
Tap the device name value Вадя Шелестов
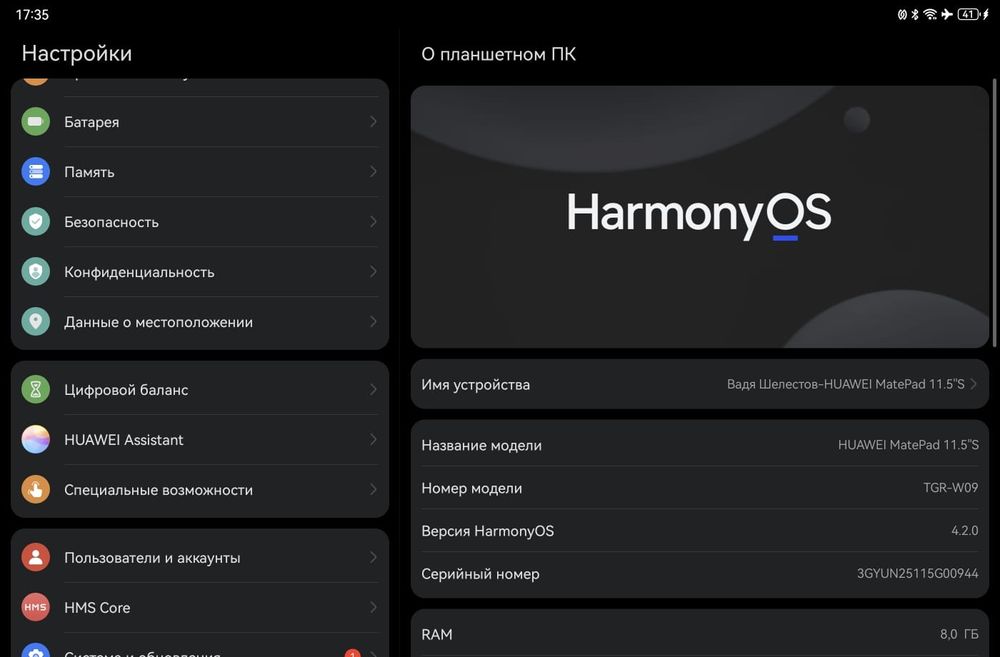pos(846,384)
